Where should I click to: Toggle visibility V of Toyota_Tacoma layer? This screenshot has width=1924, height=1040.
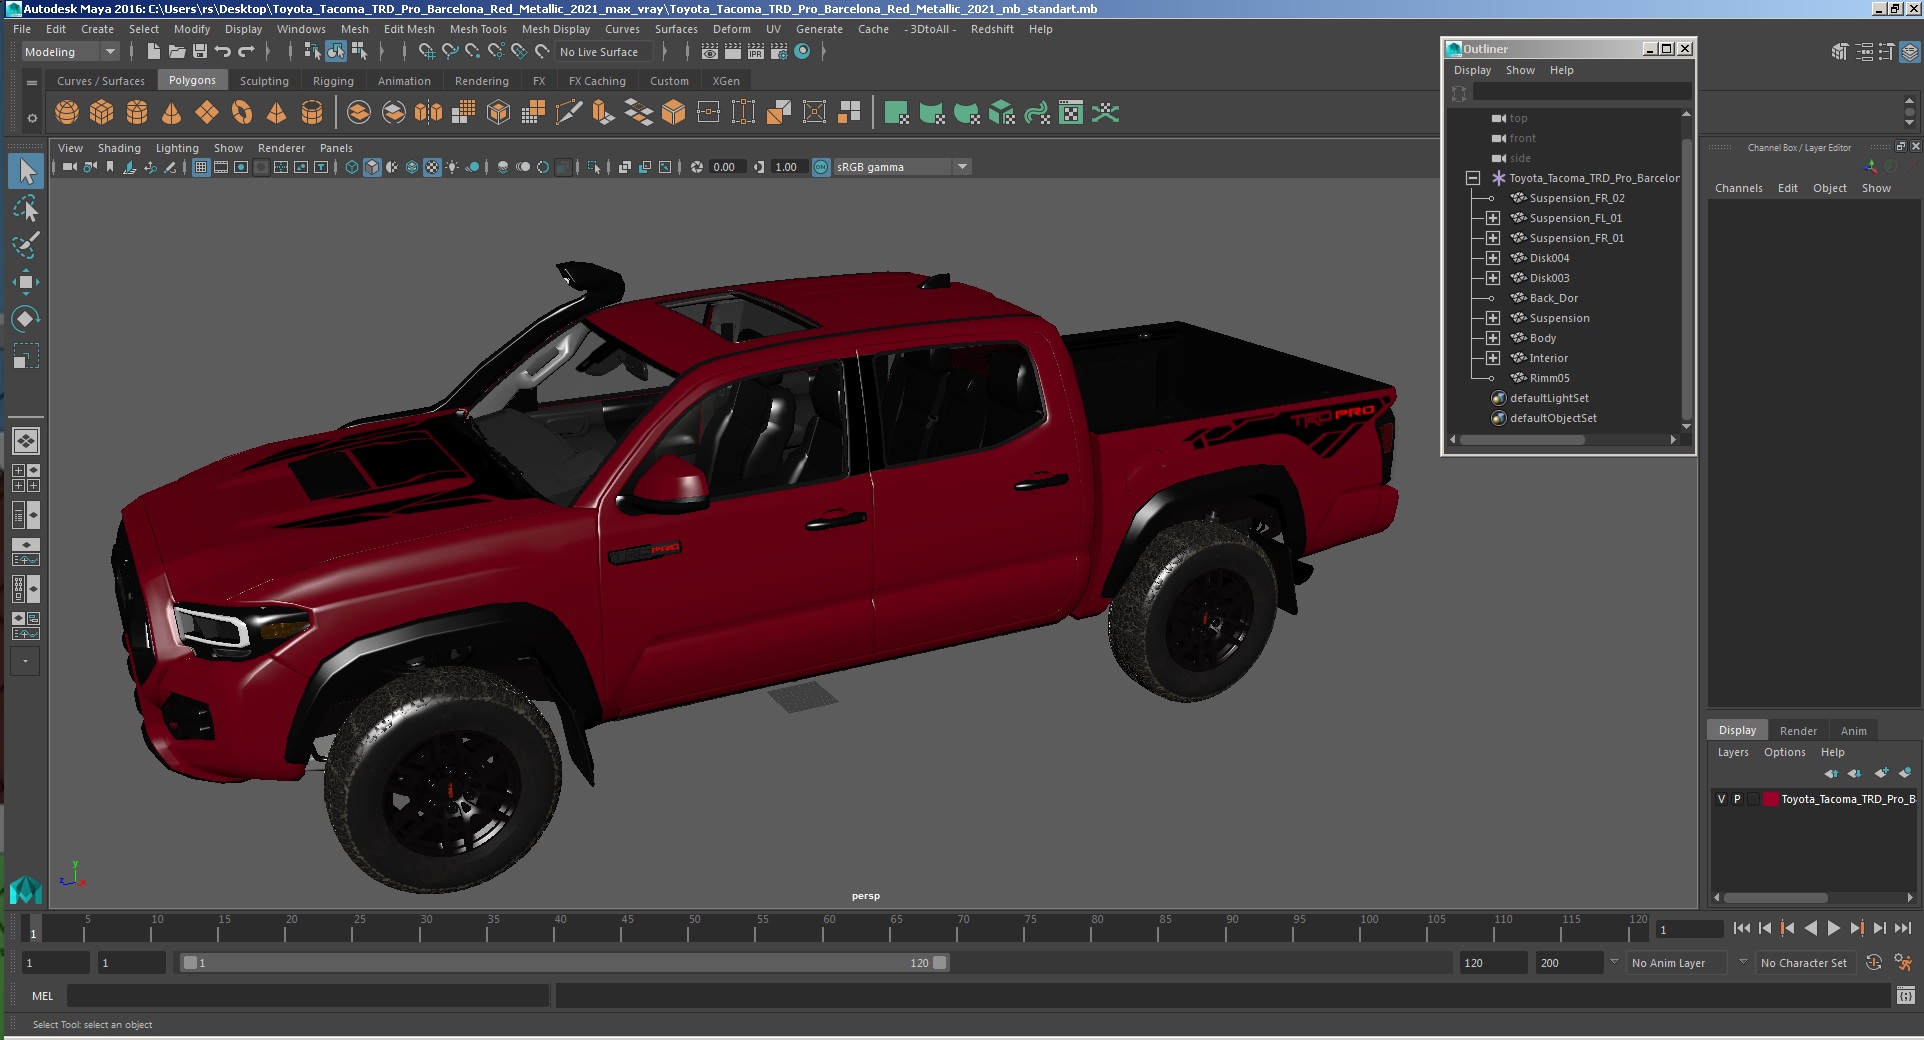(x=1721, y=799)
